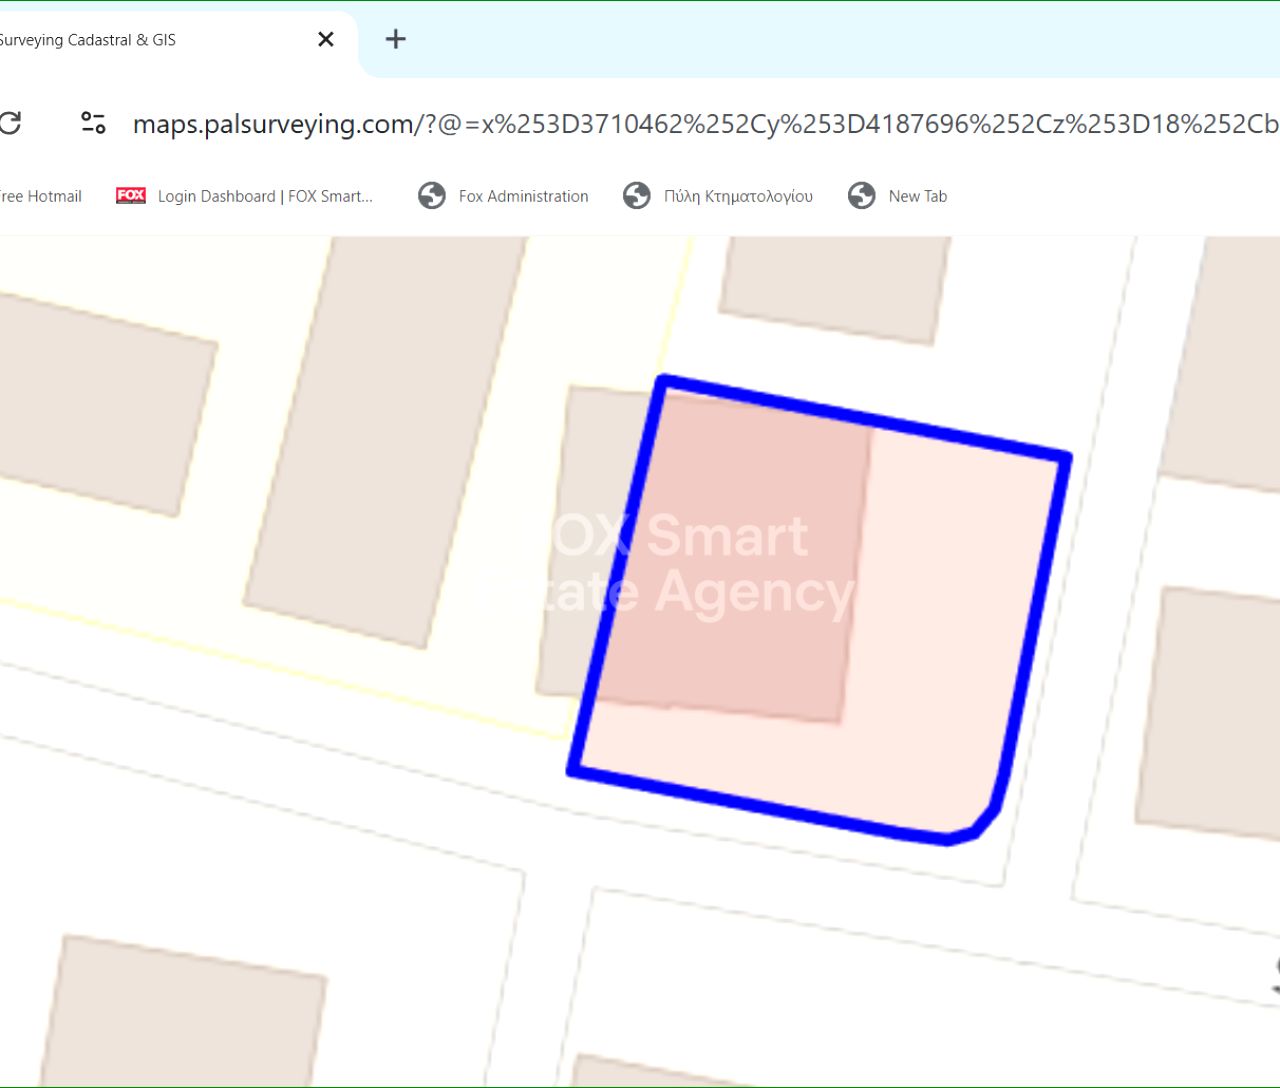Click the globe icon beside New Tab
The width and height of the screenshot is (1280, 1088).
(862, 196)
